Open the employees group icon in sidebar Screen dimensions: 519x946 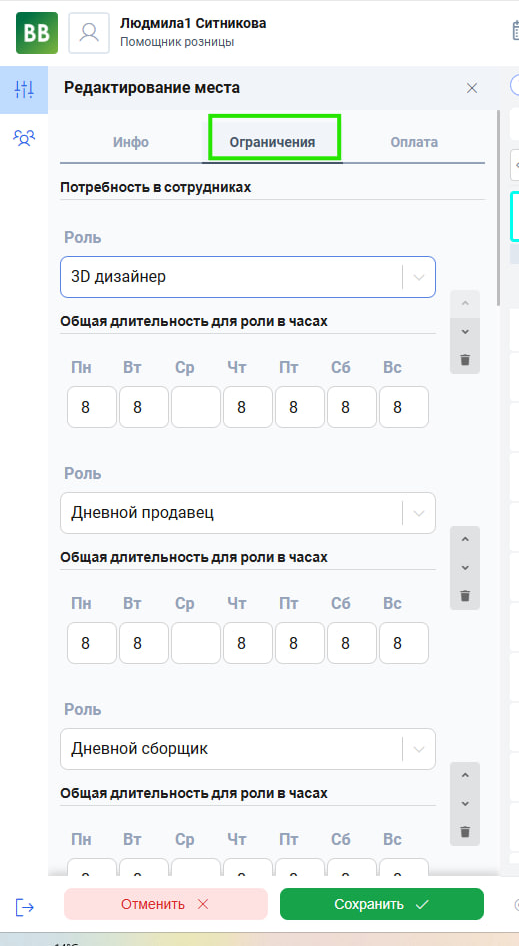[x=24, y=138]
